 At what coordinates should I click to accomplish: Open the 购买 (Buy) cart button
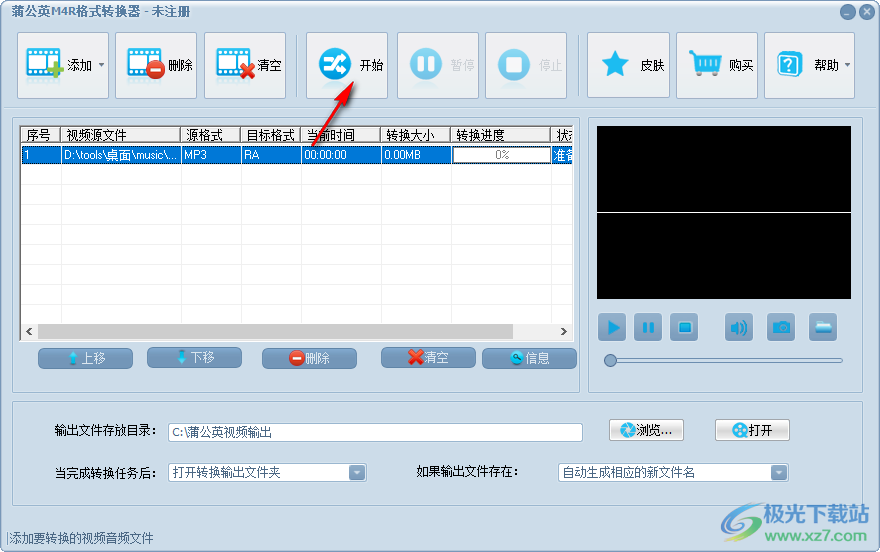click(717, 65)
